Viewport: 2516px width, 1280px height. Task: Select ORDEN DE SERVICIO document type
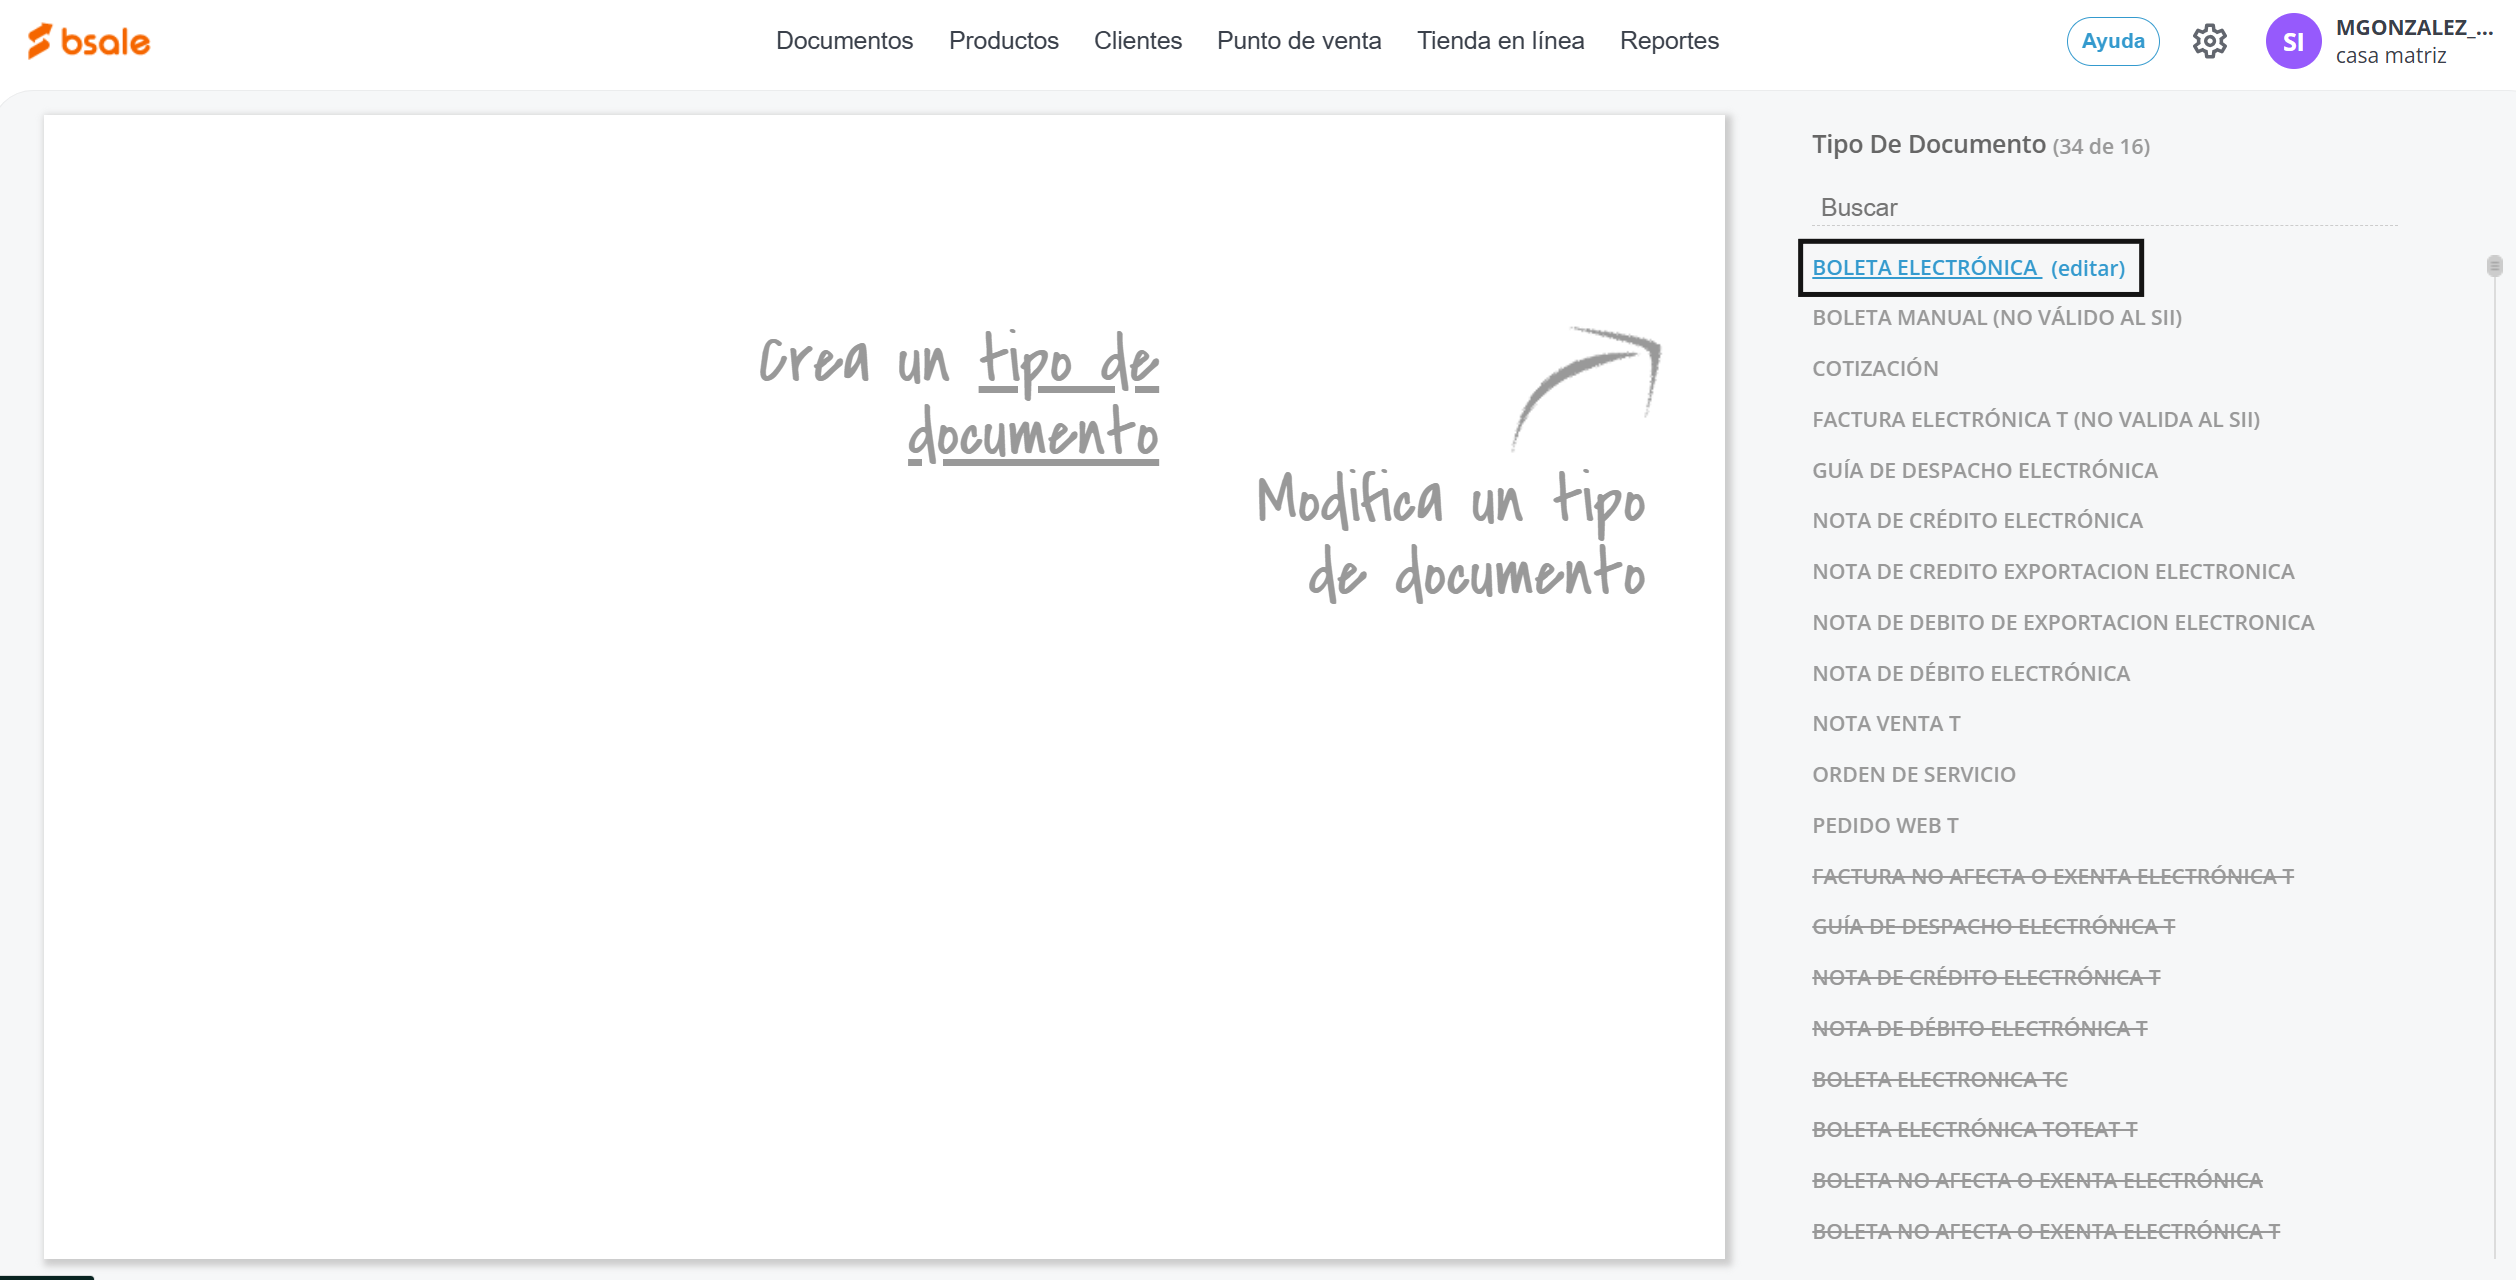pos(1913,775)
